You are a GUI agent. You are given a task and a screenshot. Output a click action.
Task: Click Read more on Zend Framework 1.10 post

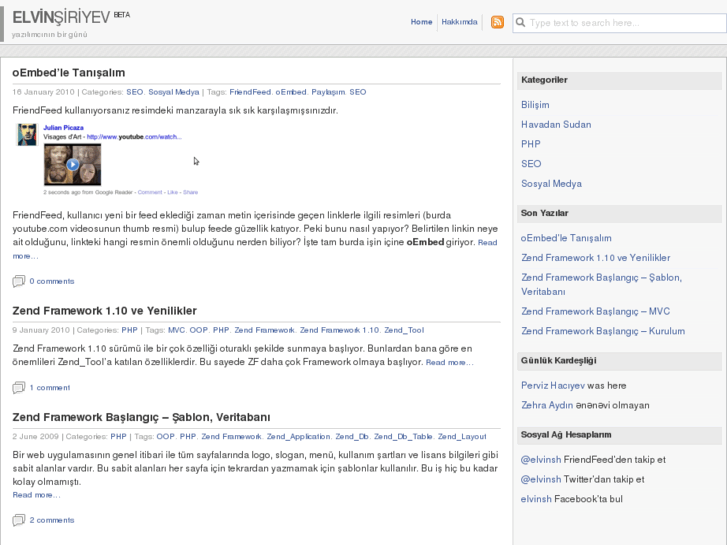point(449,362)
